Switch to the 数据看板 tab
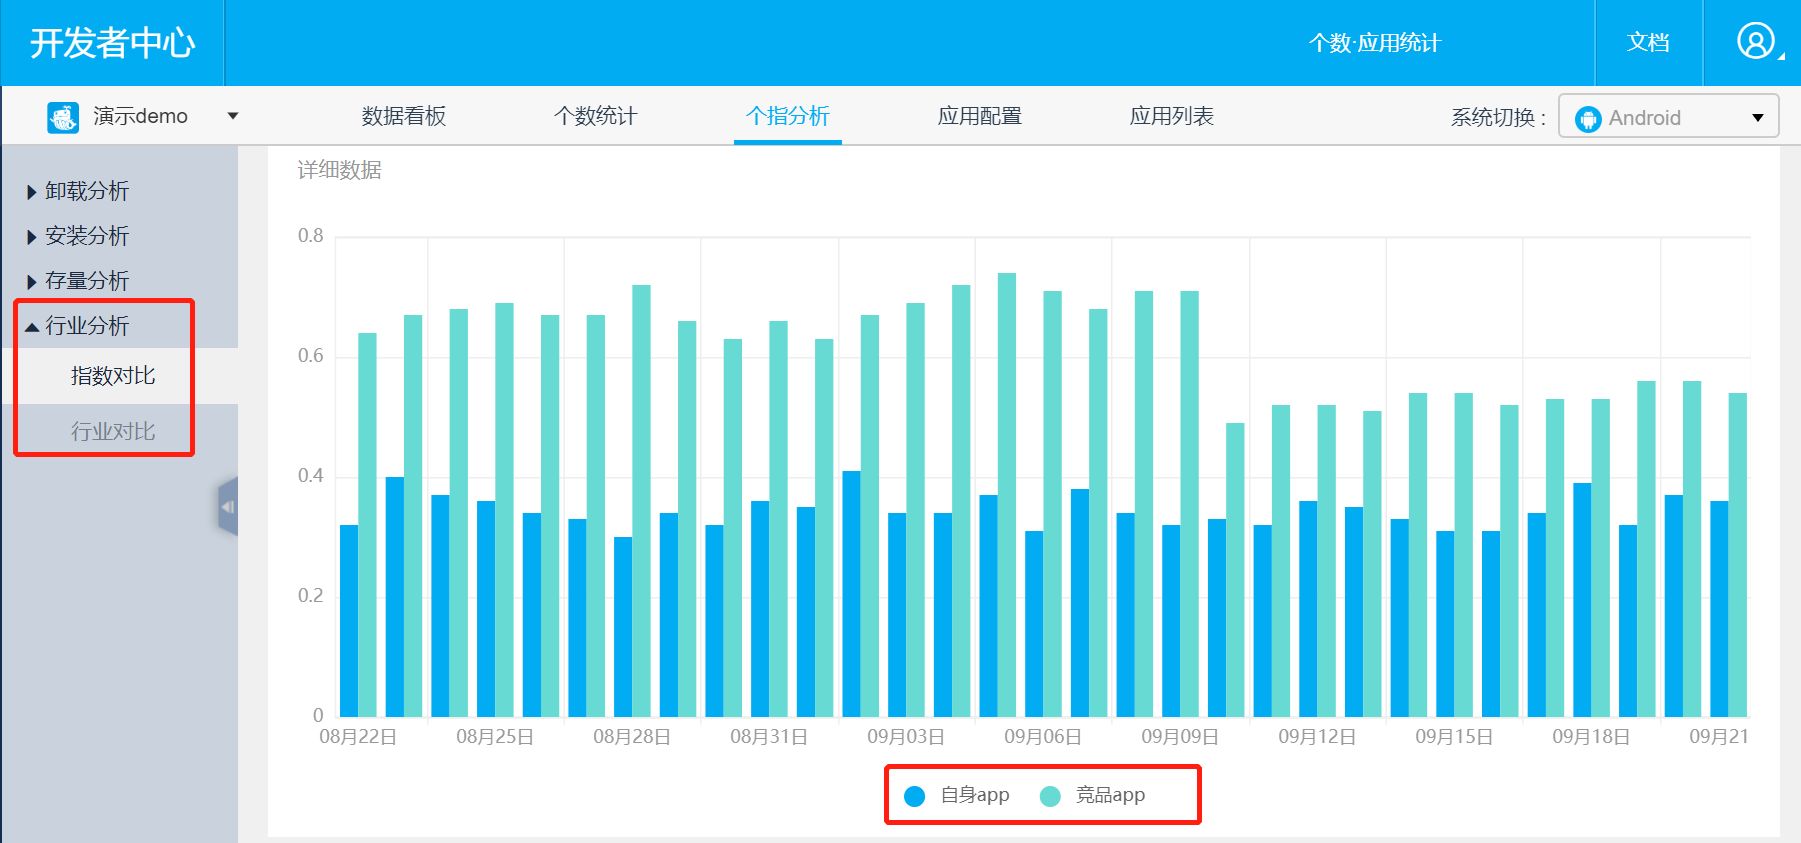 (403, 116)
